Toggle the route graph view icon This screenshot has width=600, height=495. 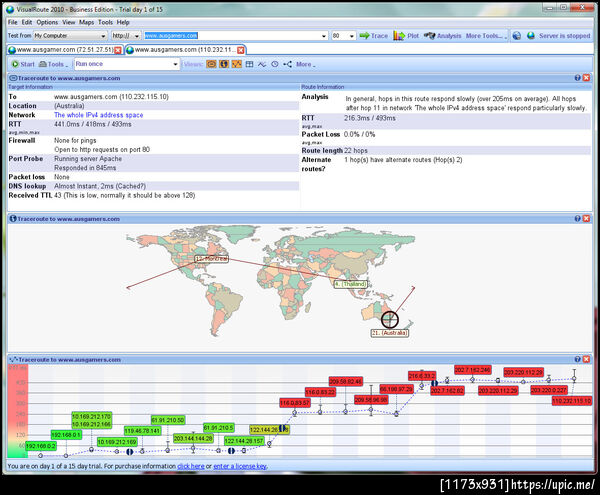pyautogui.click(x=237, y=64)
